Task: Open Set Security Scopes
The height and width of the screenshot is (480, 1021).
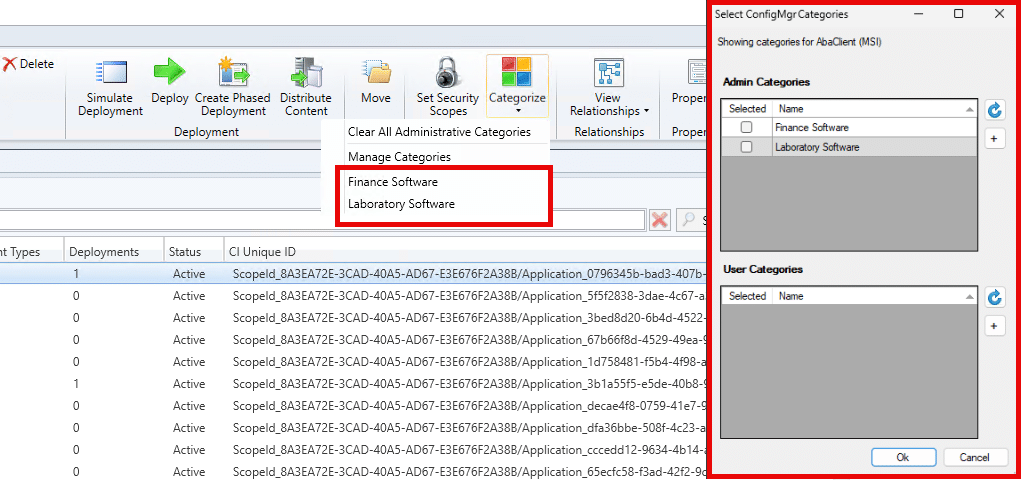Action: pos(447,73)
